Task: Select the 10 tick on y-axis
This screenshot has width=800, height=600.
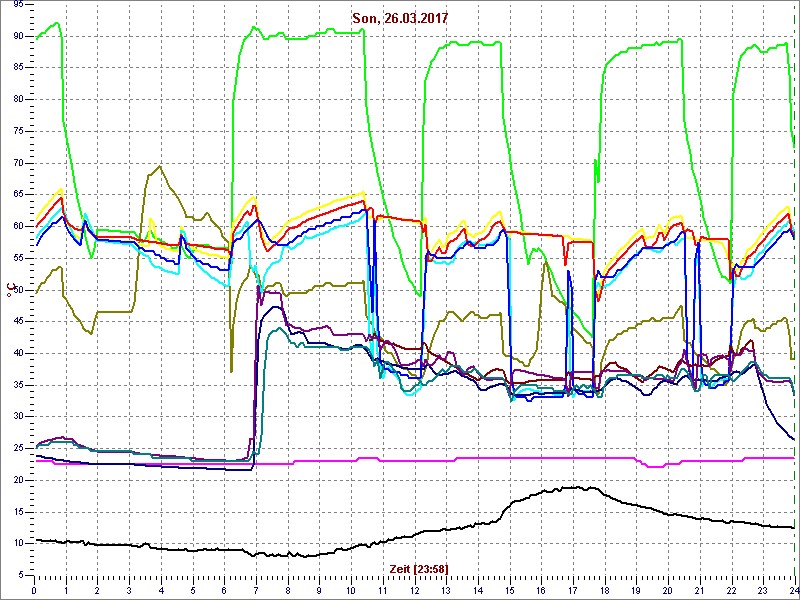Action: pyautogui.click(x=17, y=543)
